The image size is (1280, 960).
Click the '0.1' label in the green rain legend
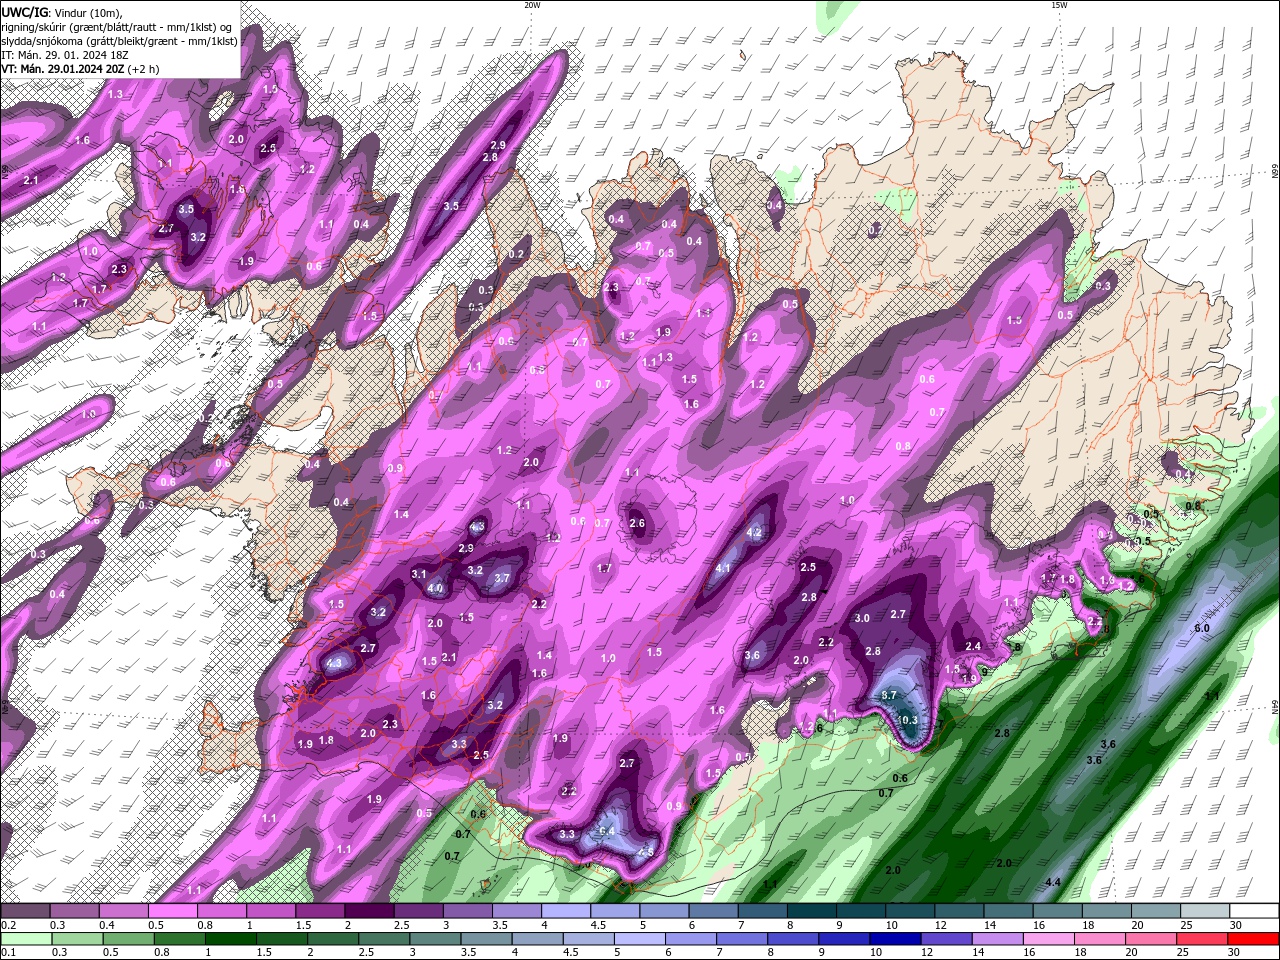tap(7, 953)
